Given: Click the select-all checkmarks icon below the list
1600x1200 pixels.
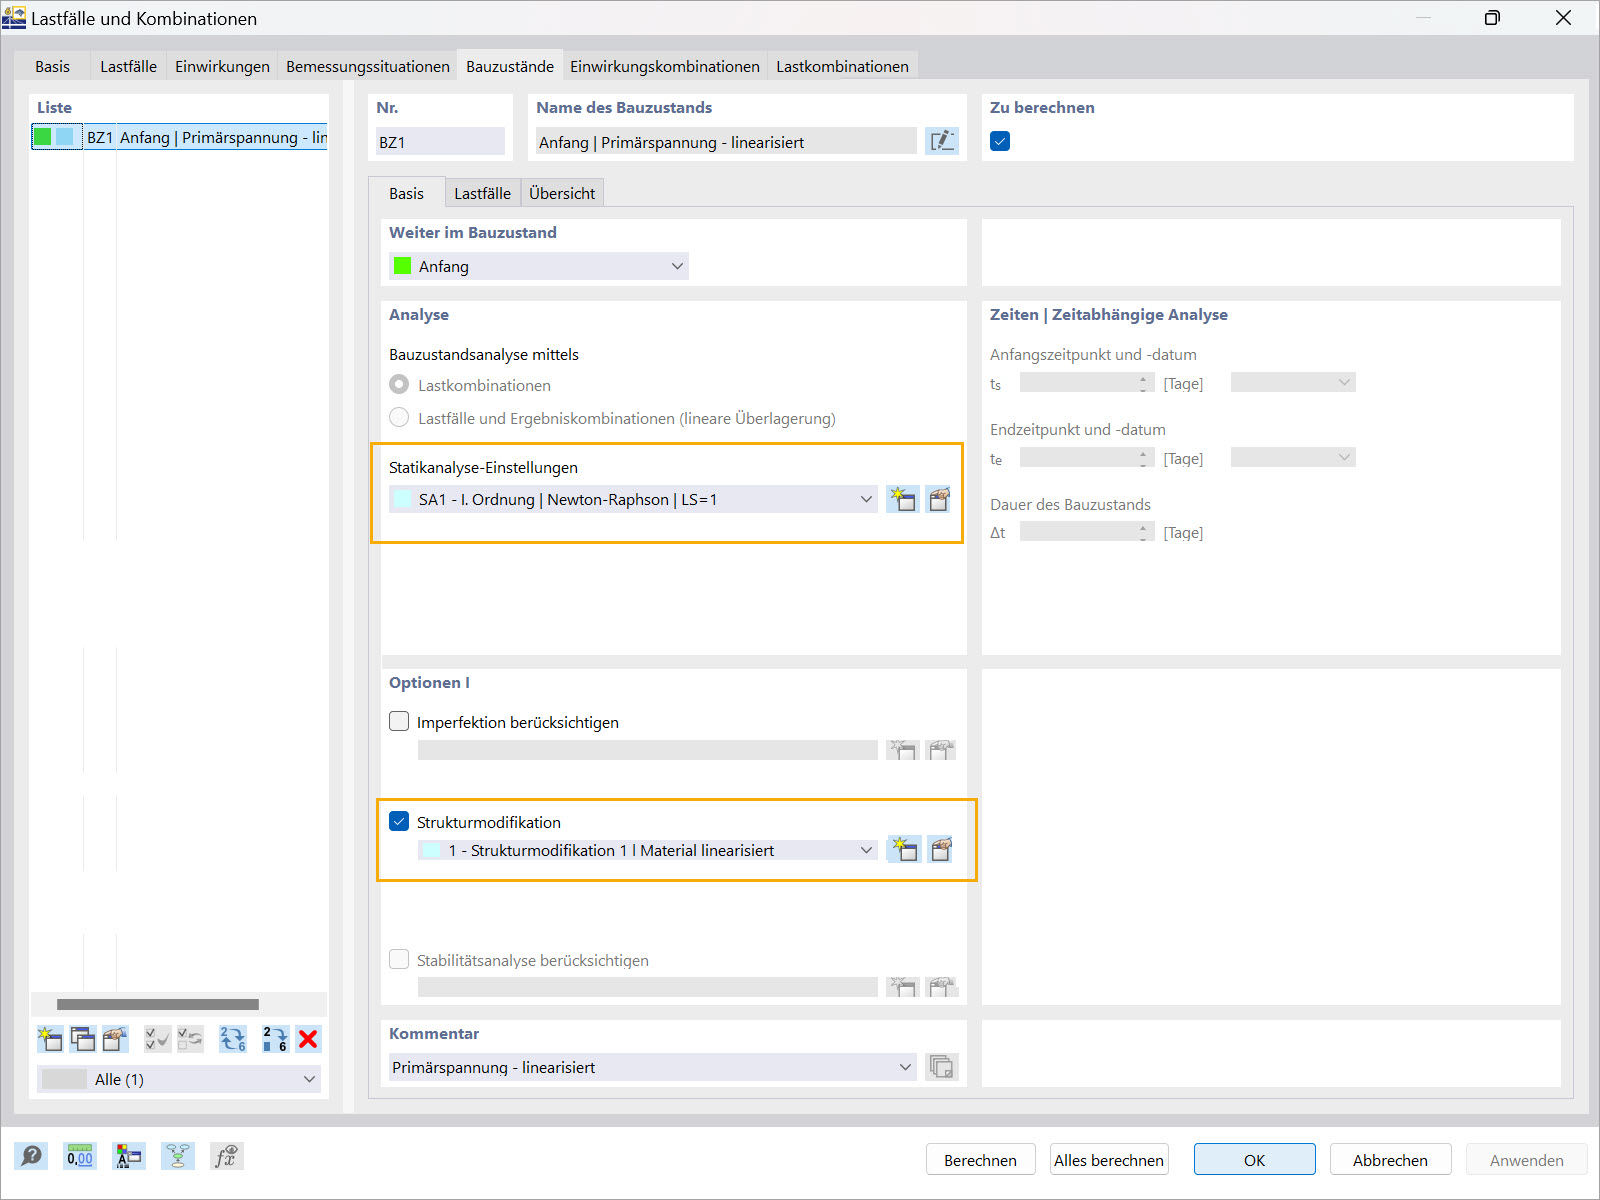Looking at the screenshot, I should pyautogui.click(x=157, y=1039).
